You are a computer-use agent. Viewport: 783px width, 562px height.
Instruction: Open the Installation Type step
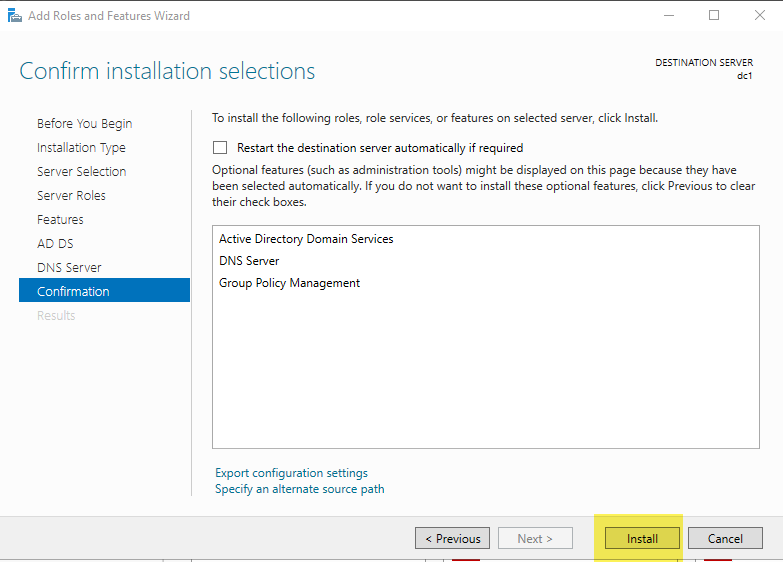tap(81, 147)
